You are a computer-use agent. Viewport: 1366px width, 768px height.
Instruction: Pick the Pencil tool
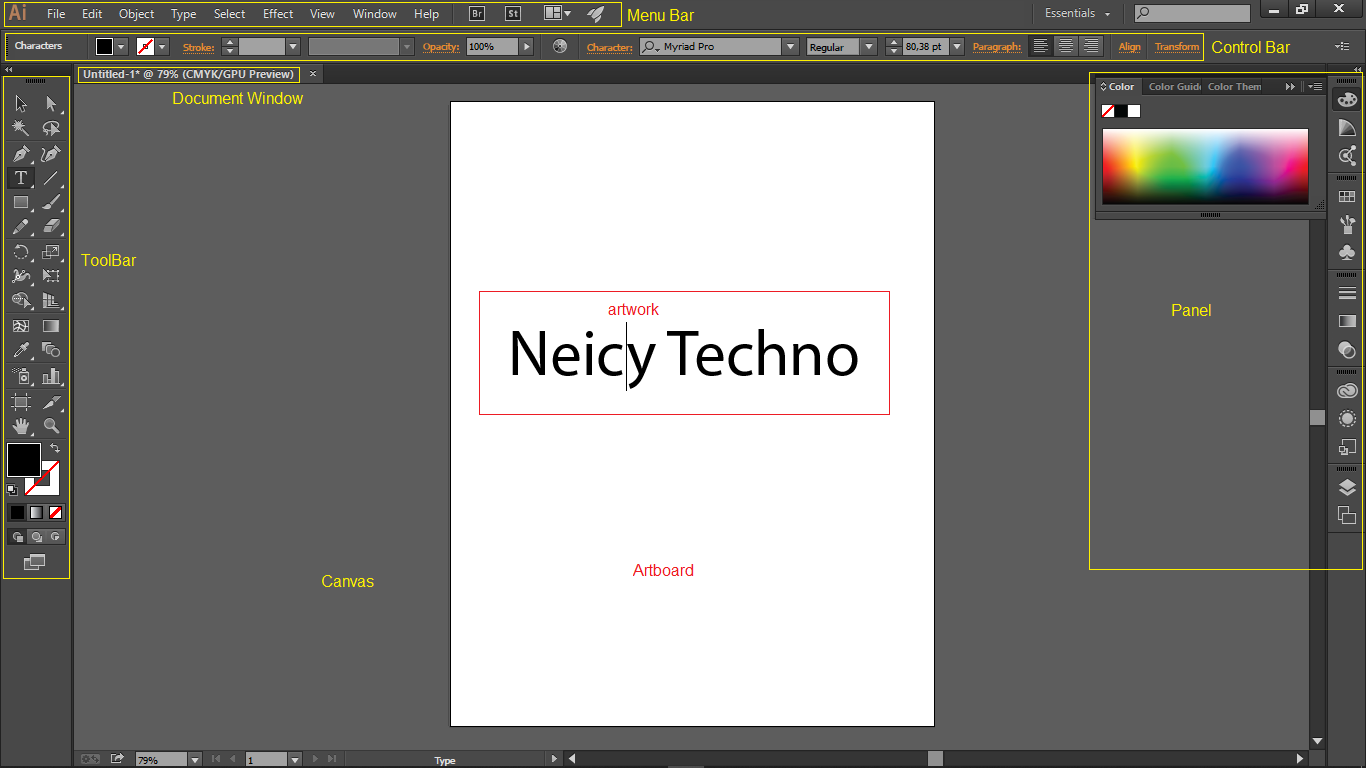click(21, 227)
